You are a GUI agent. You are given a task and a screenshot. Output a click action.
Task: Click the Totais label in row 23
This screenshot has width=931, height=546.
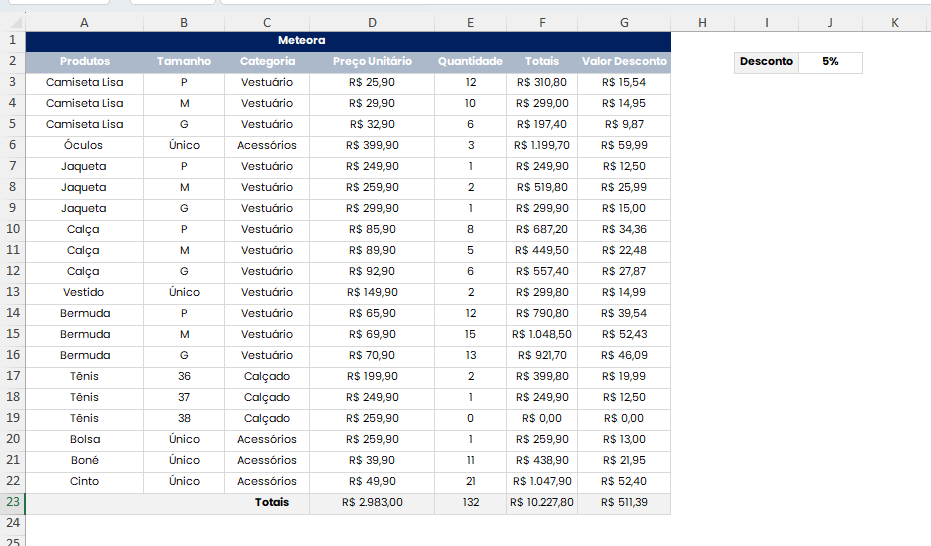point(272,503)
